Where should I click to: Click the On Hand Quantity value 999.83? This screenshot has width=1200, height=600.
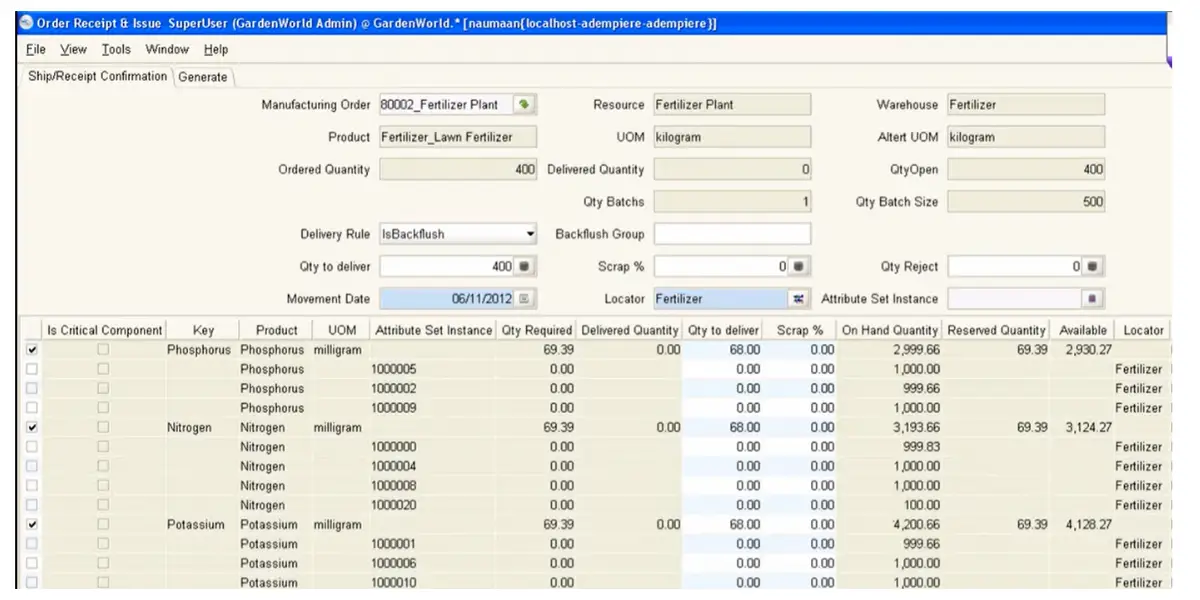point(922,447)
